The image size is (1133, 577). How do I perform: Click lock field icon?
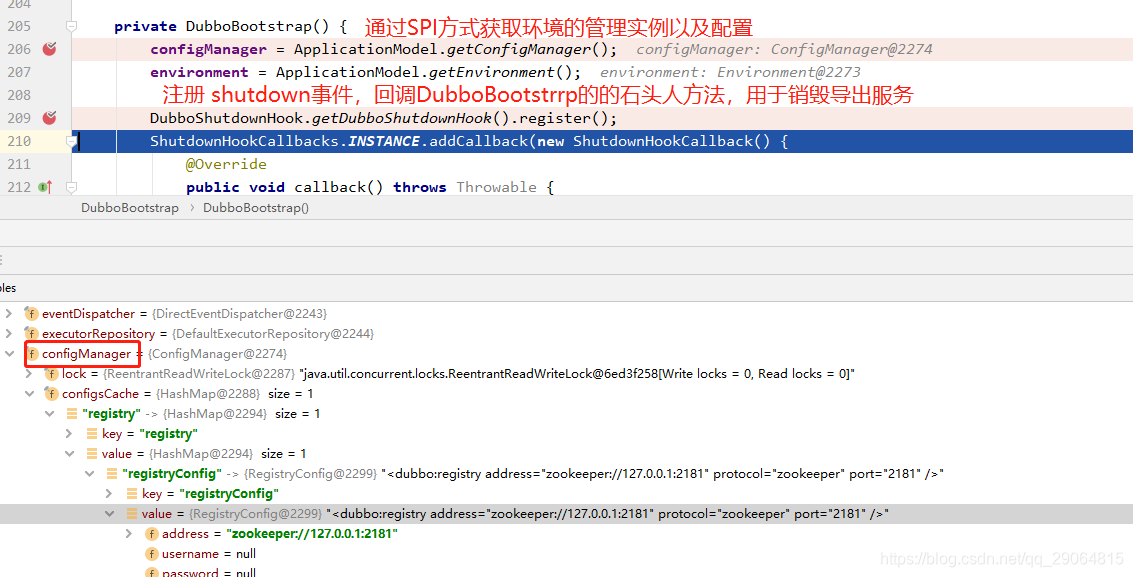point(51,374)
